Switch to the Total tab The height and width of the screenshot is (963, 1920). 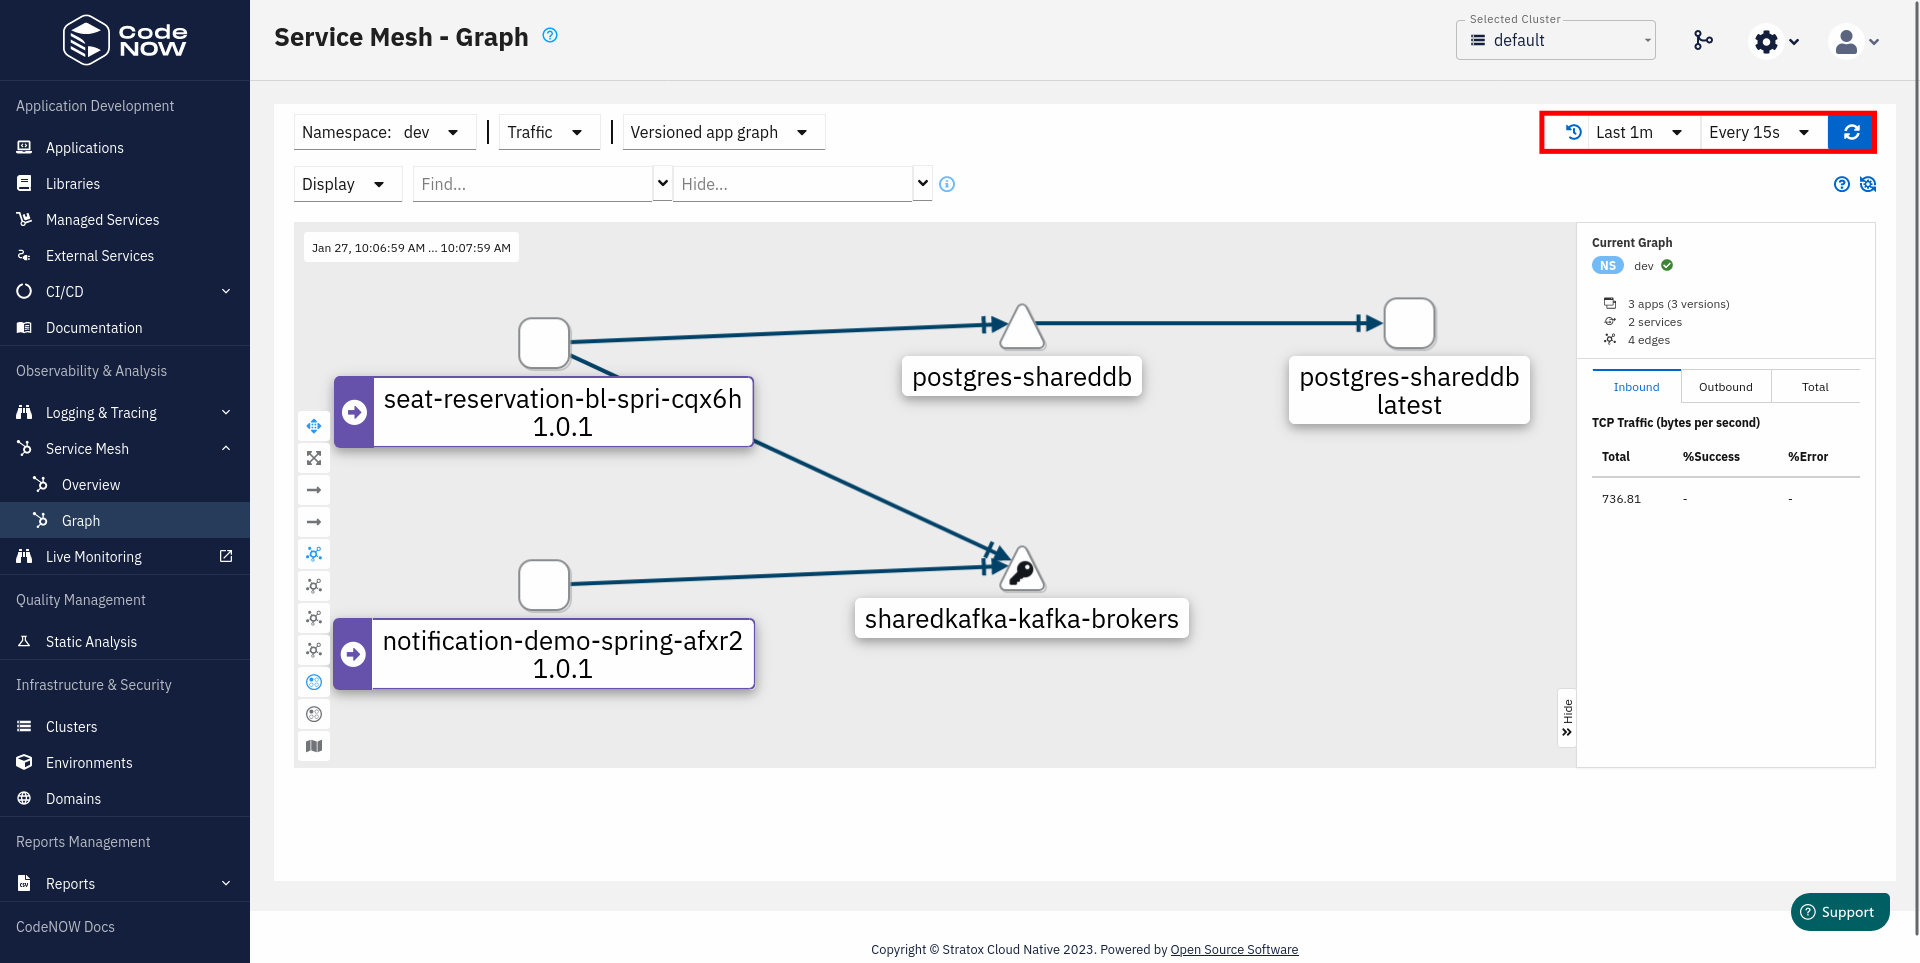[x=1815, y=387]
